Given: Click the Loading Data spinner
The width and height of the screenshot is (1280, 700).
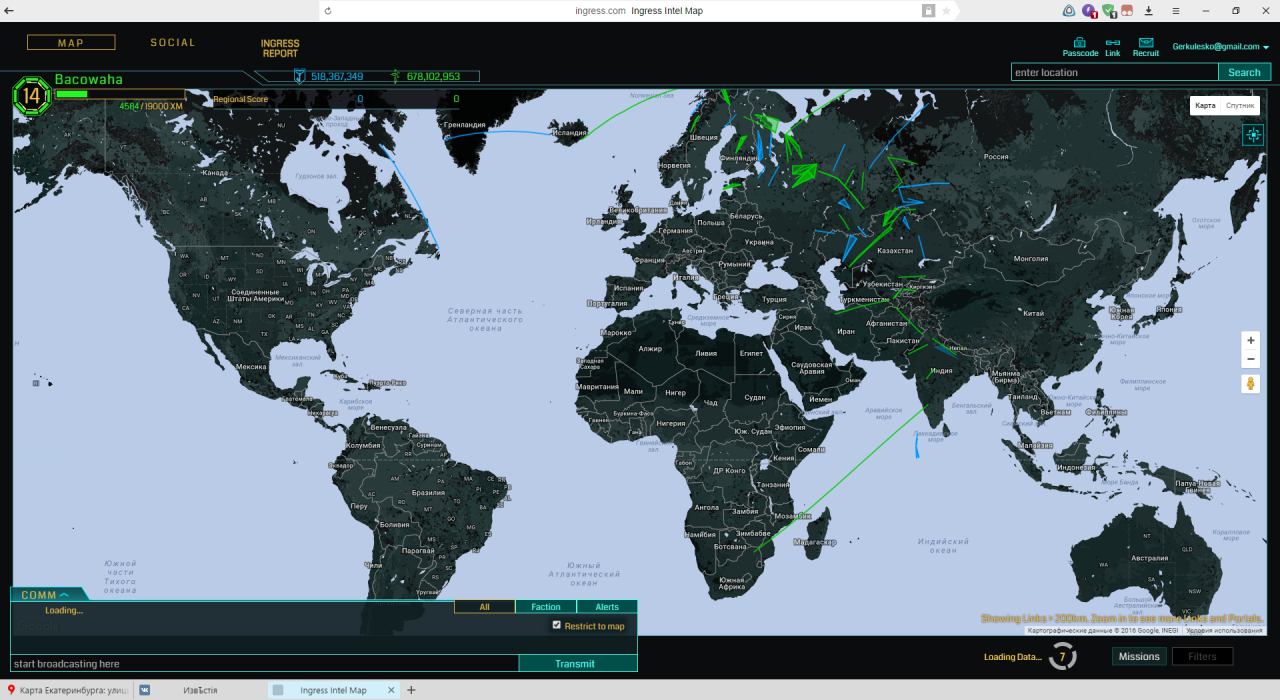Looking at the screenshot, I should pyautogui.click(x=1063, y=657).
